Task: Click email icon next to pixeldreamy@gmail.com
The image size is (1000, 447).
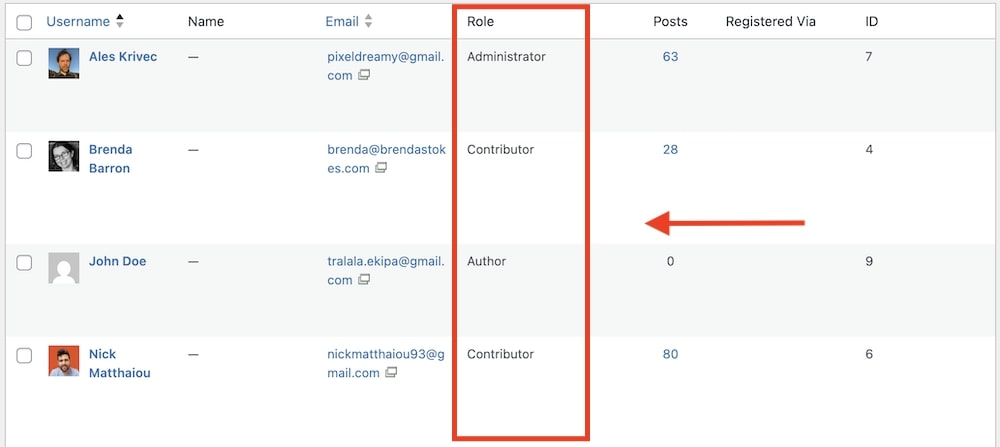Action: (x=364, y=76)
